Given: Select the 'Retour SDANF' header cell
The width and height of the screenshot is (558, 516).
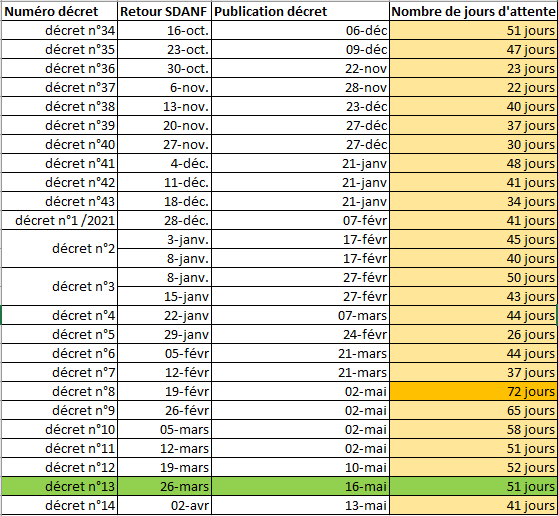Looking at the screenshot, I should (x=164, y=11).
